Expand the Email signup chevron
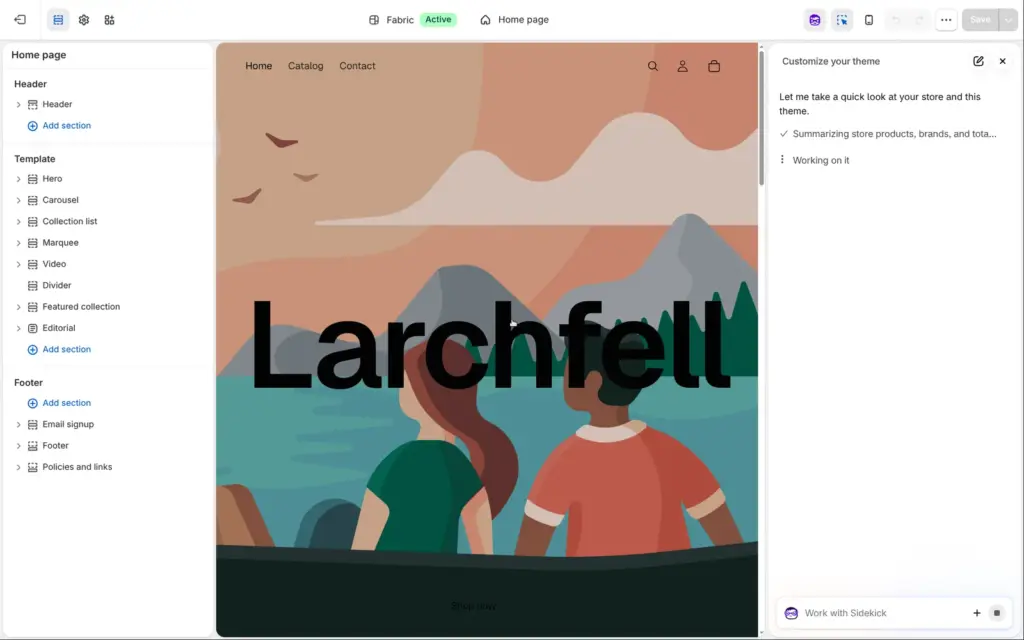This screenshot has width=1024, height=640. 18,424
